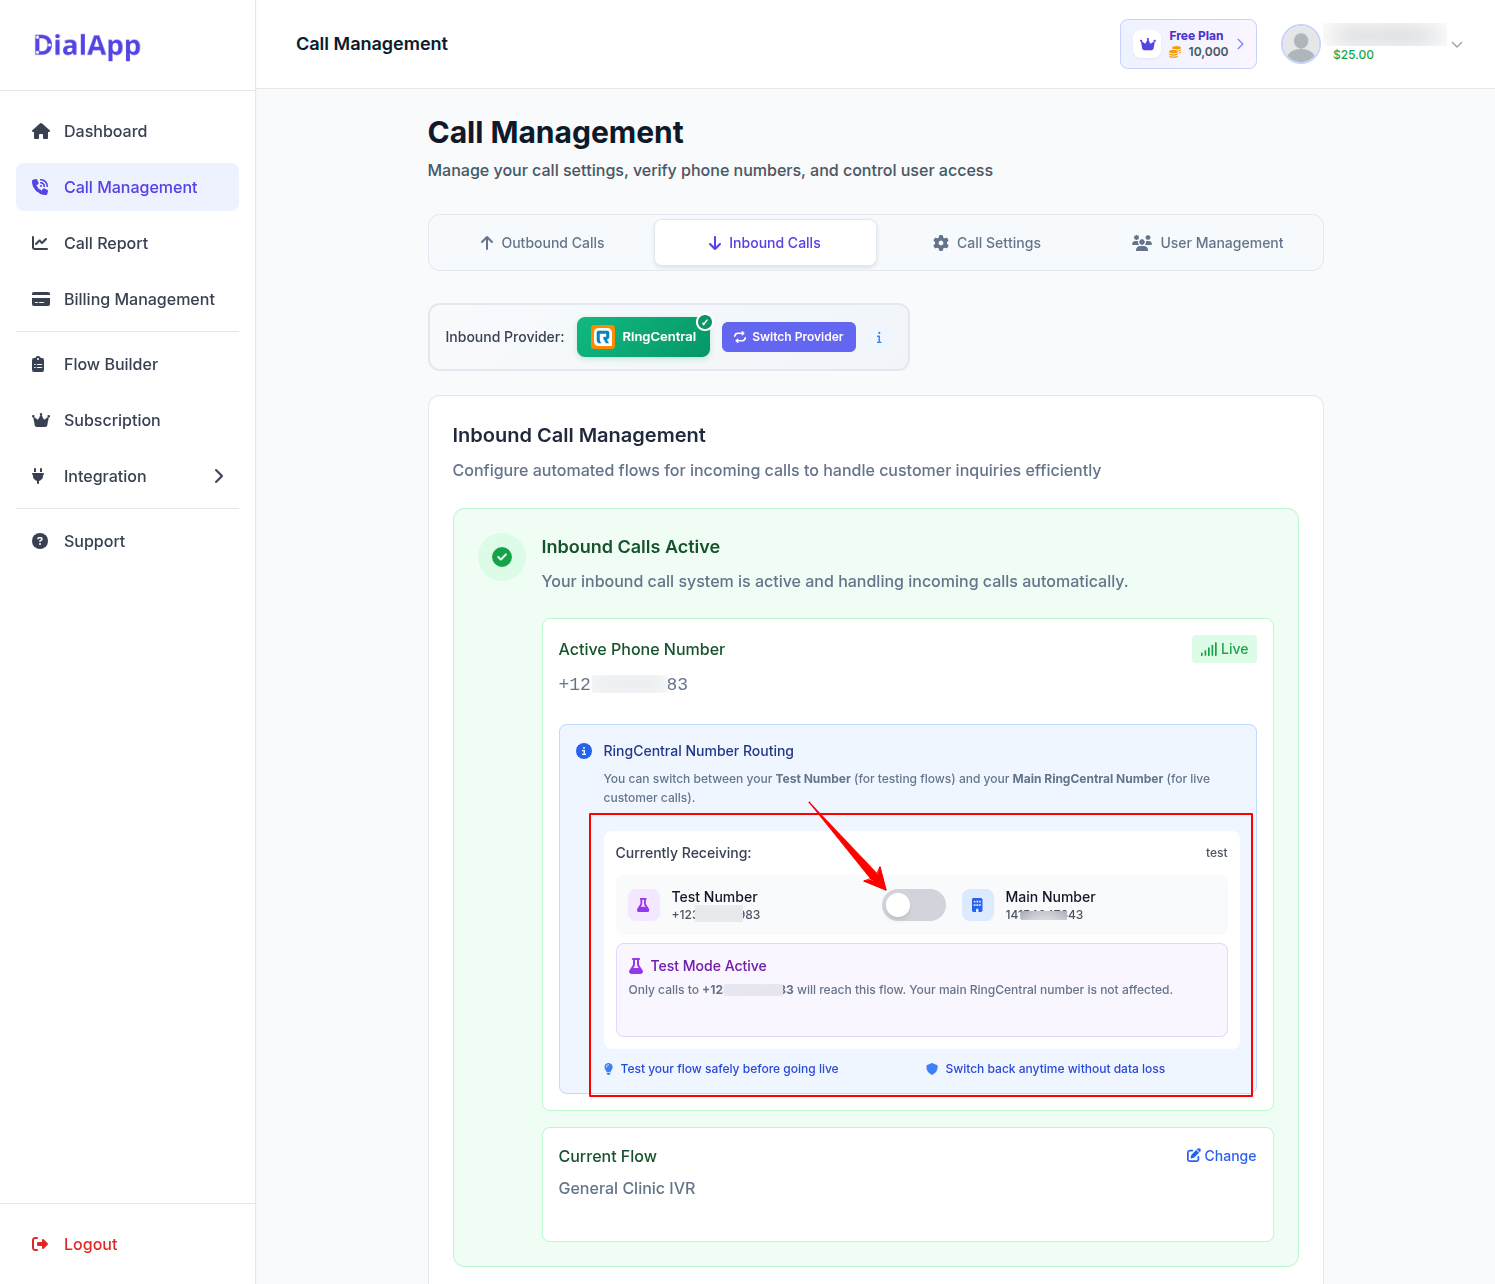Click Change link for Current Flow
The height and width of the screenshot is (1284, 1495).
pos(1221,1156)
